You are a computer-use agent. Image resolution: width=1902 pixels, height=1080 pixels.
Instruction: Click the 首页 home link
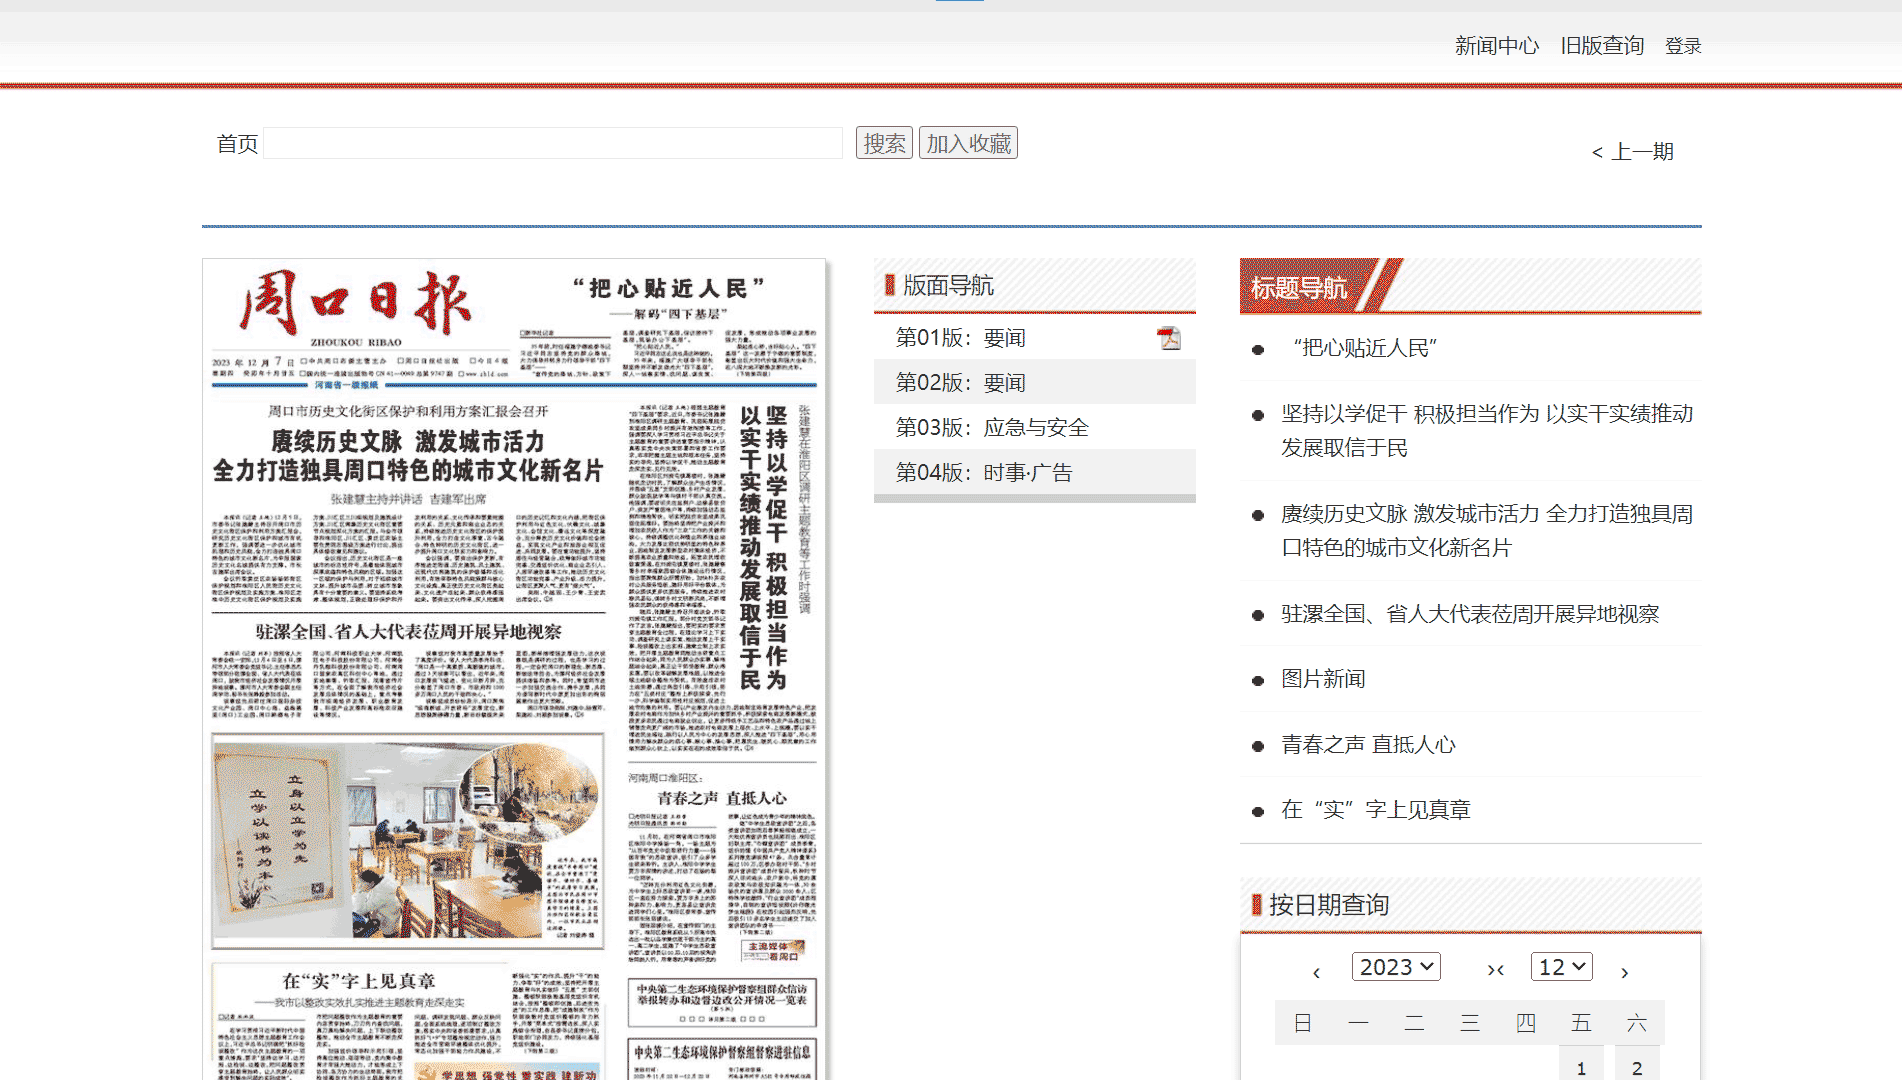(x=237, y=144)
